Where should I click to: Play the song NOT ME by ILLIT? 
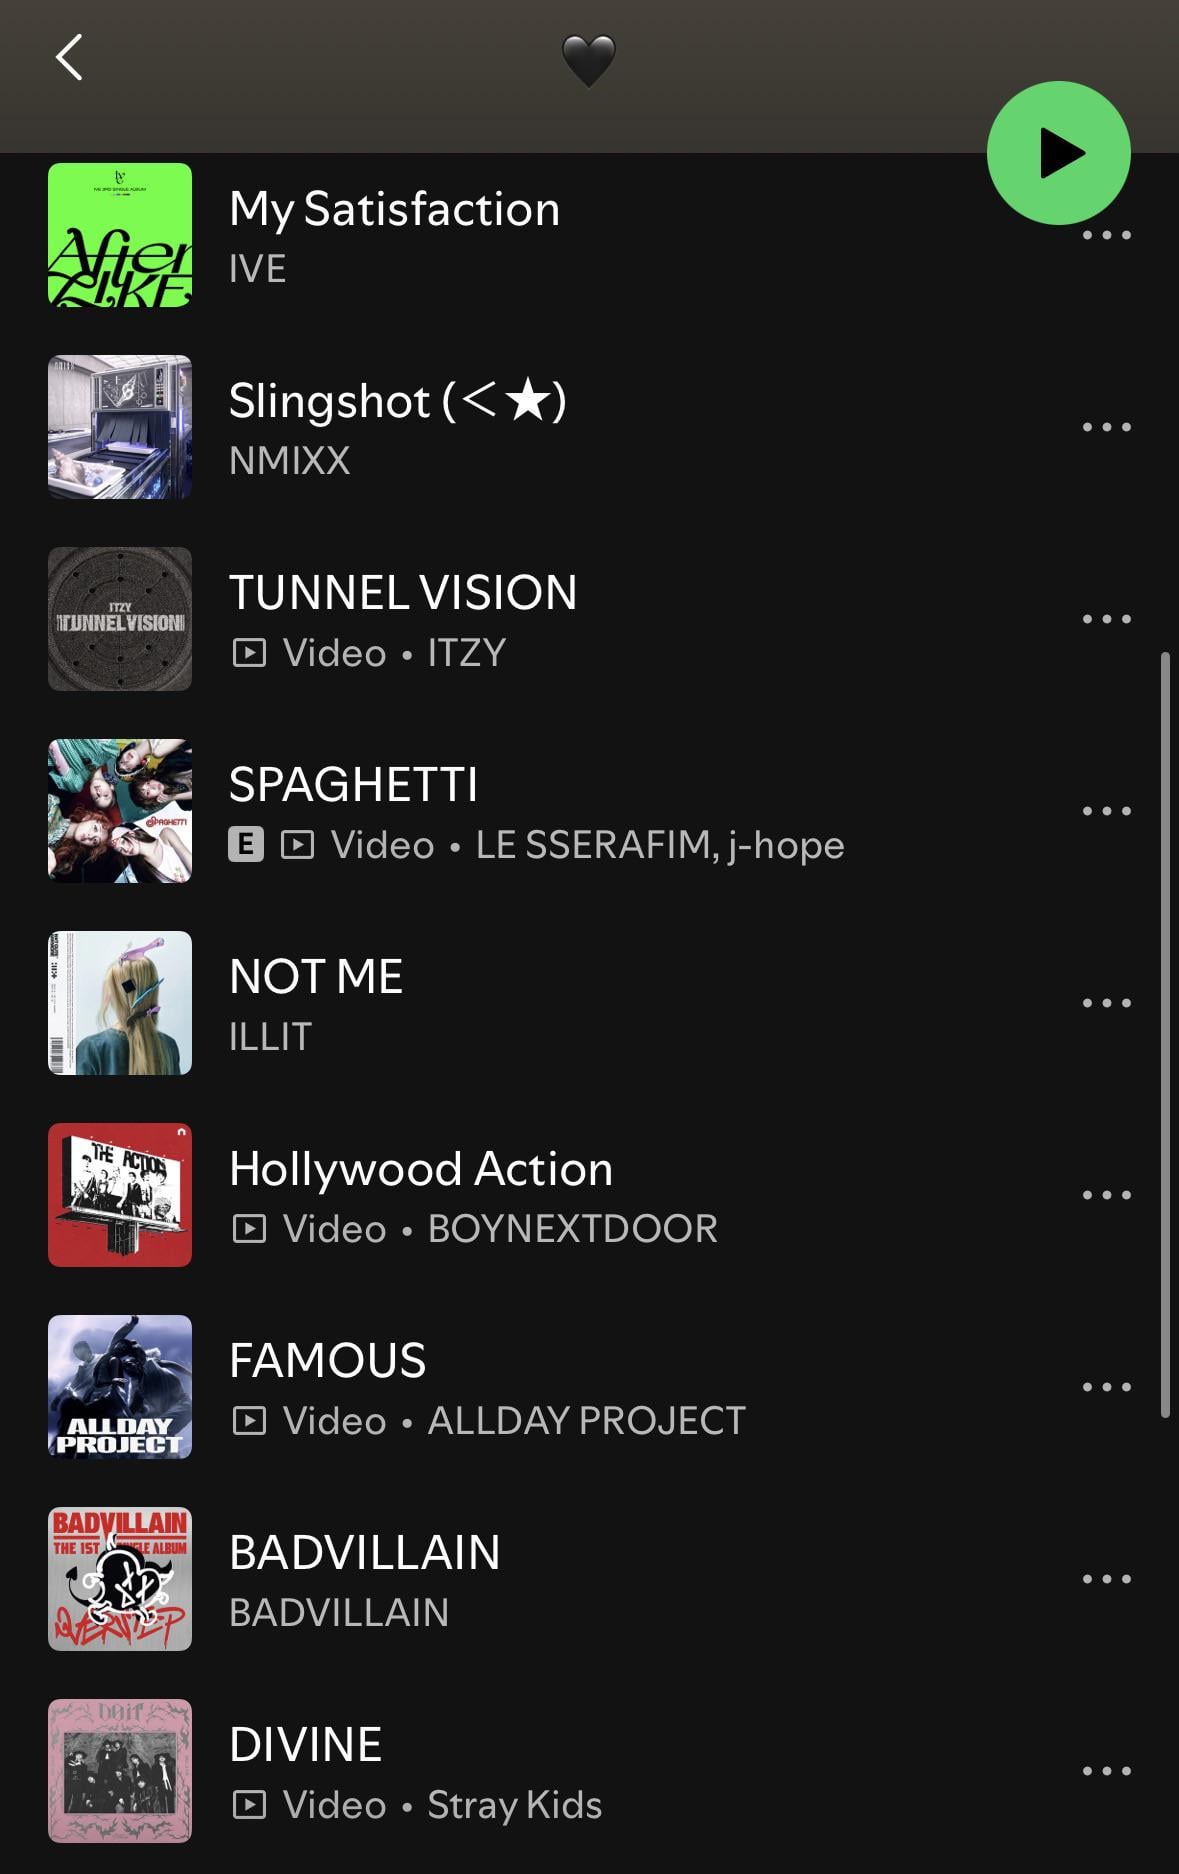click(316, 977)
